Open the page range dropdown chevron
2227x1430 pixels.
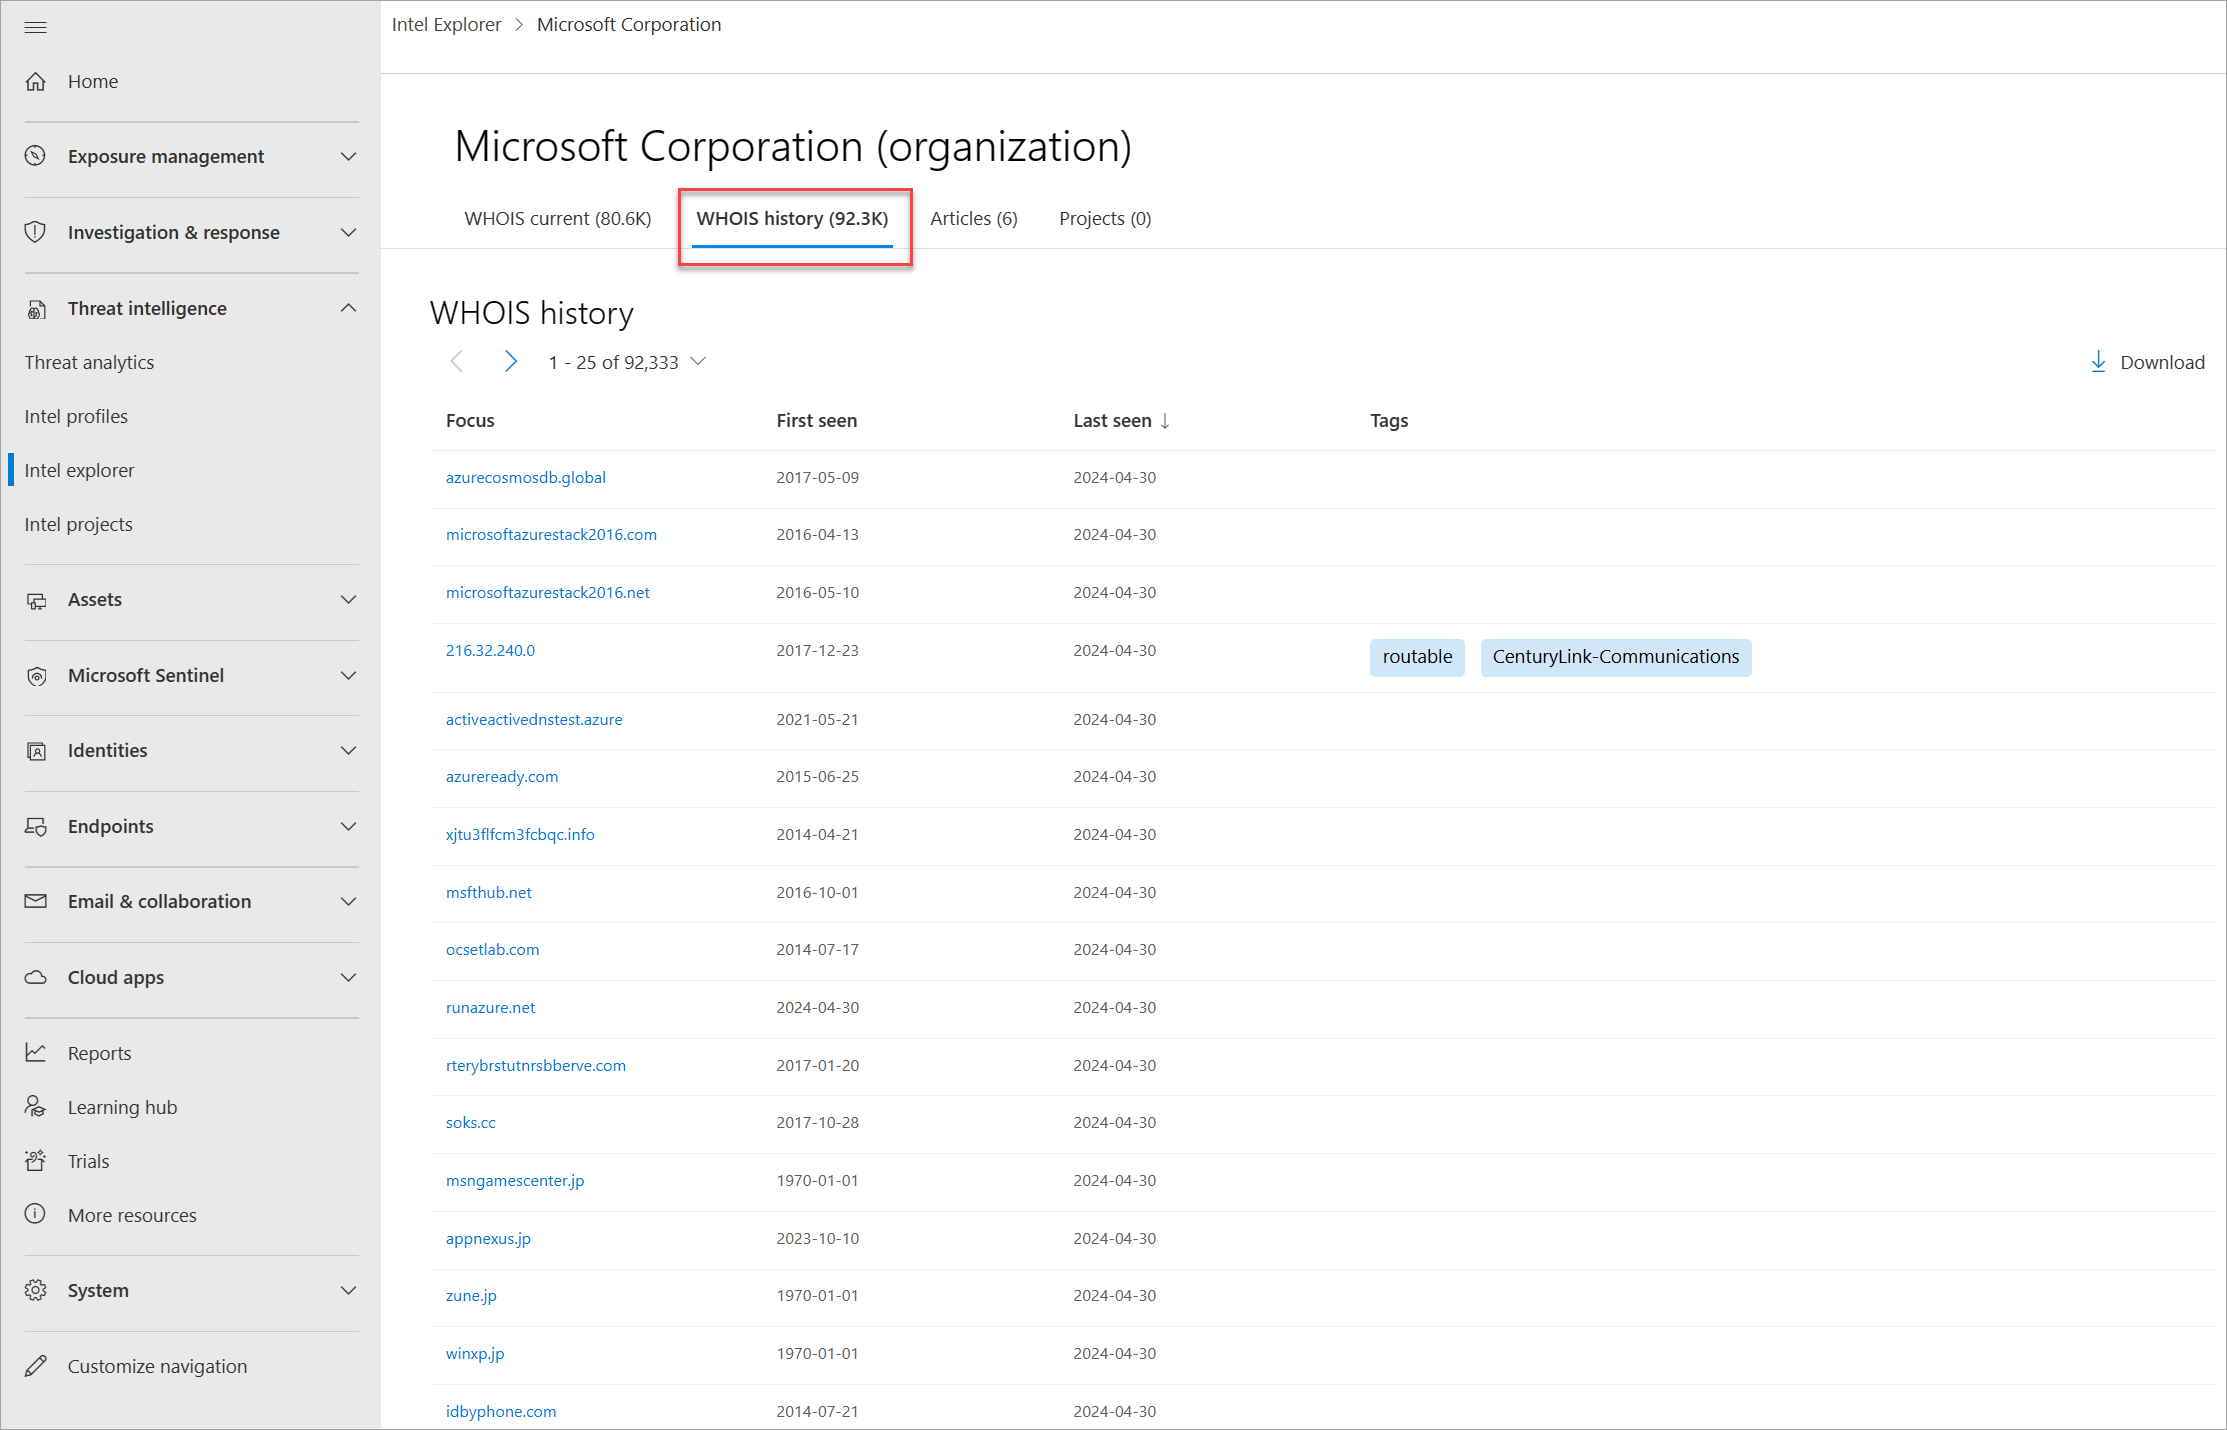click(699, 362)
